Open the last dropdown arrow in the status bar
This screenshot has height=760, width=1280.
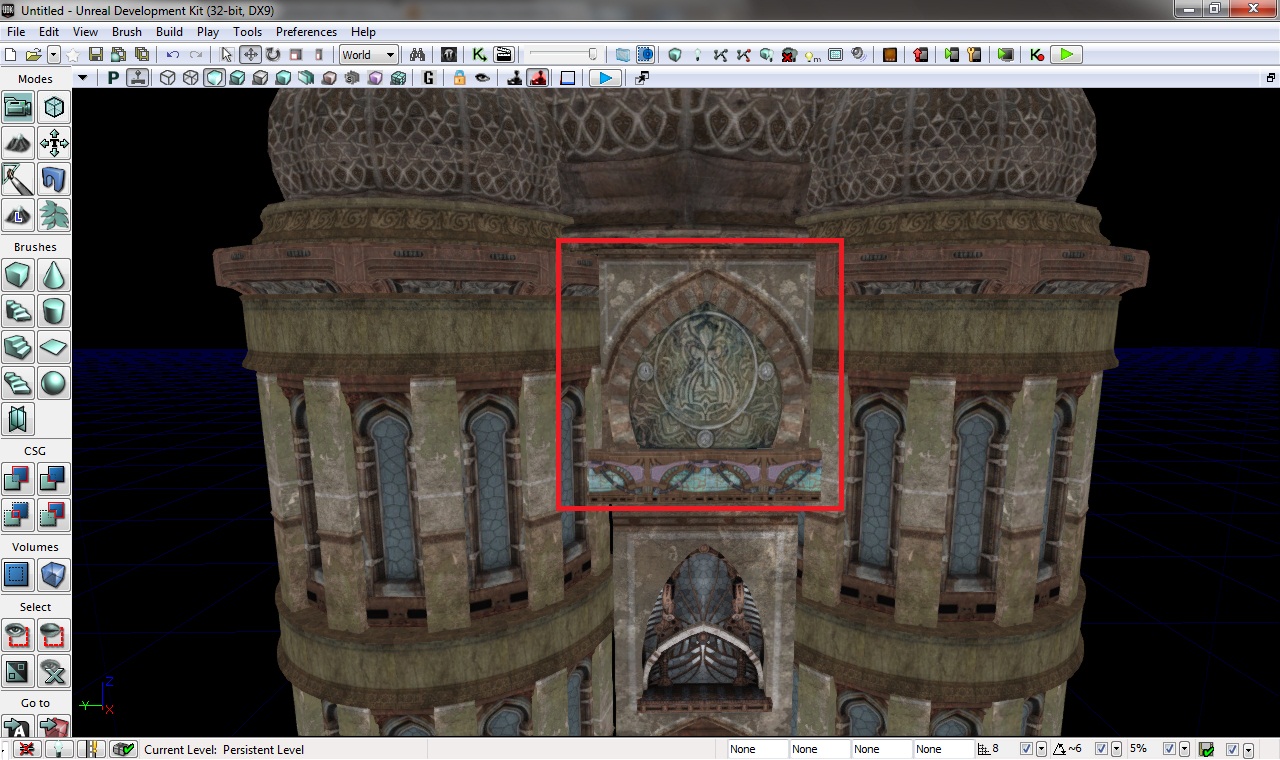pos(1248,749)
